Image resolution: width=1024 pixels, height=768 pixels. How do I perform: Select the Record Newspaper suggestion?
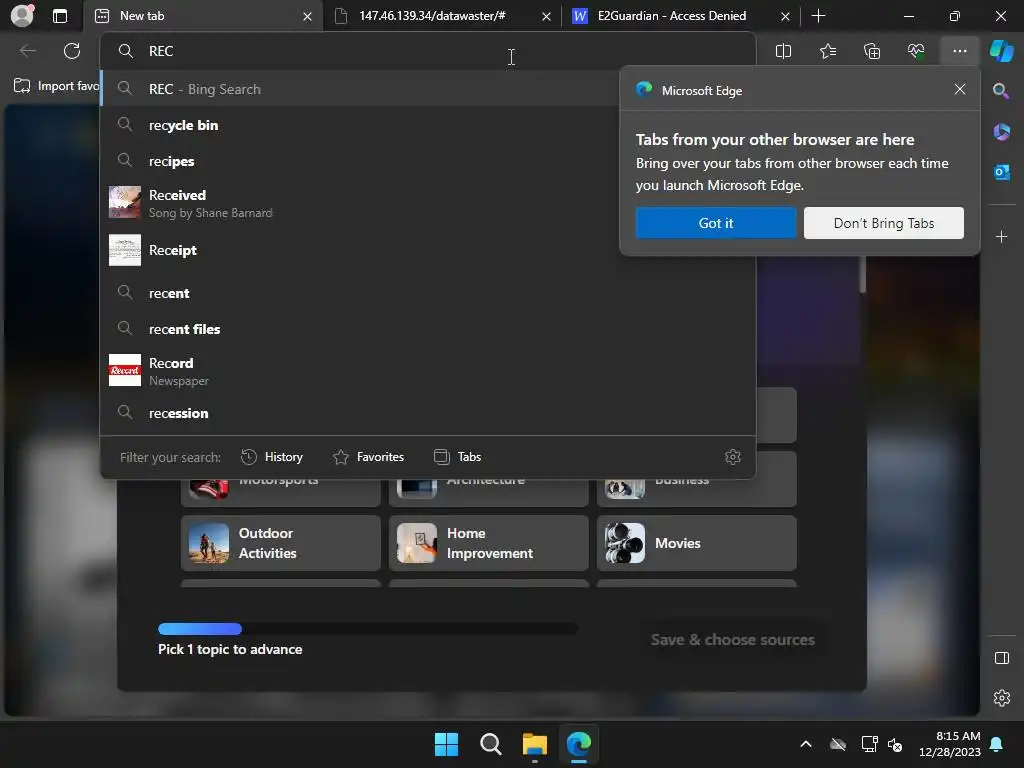[428, 371]
